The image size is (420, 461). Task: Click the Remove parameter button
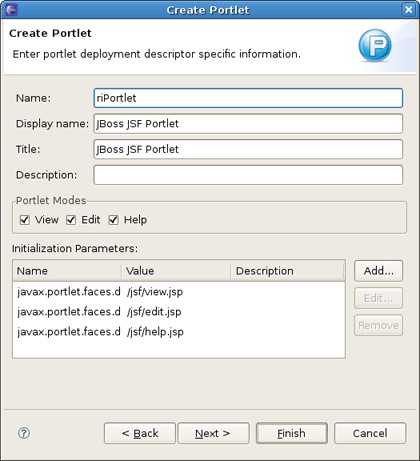point(378,325)
